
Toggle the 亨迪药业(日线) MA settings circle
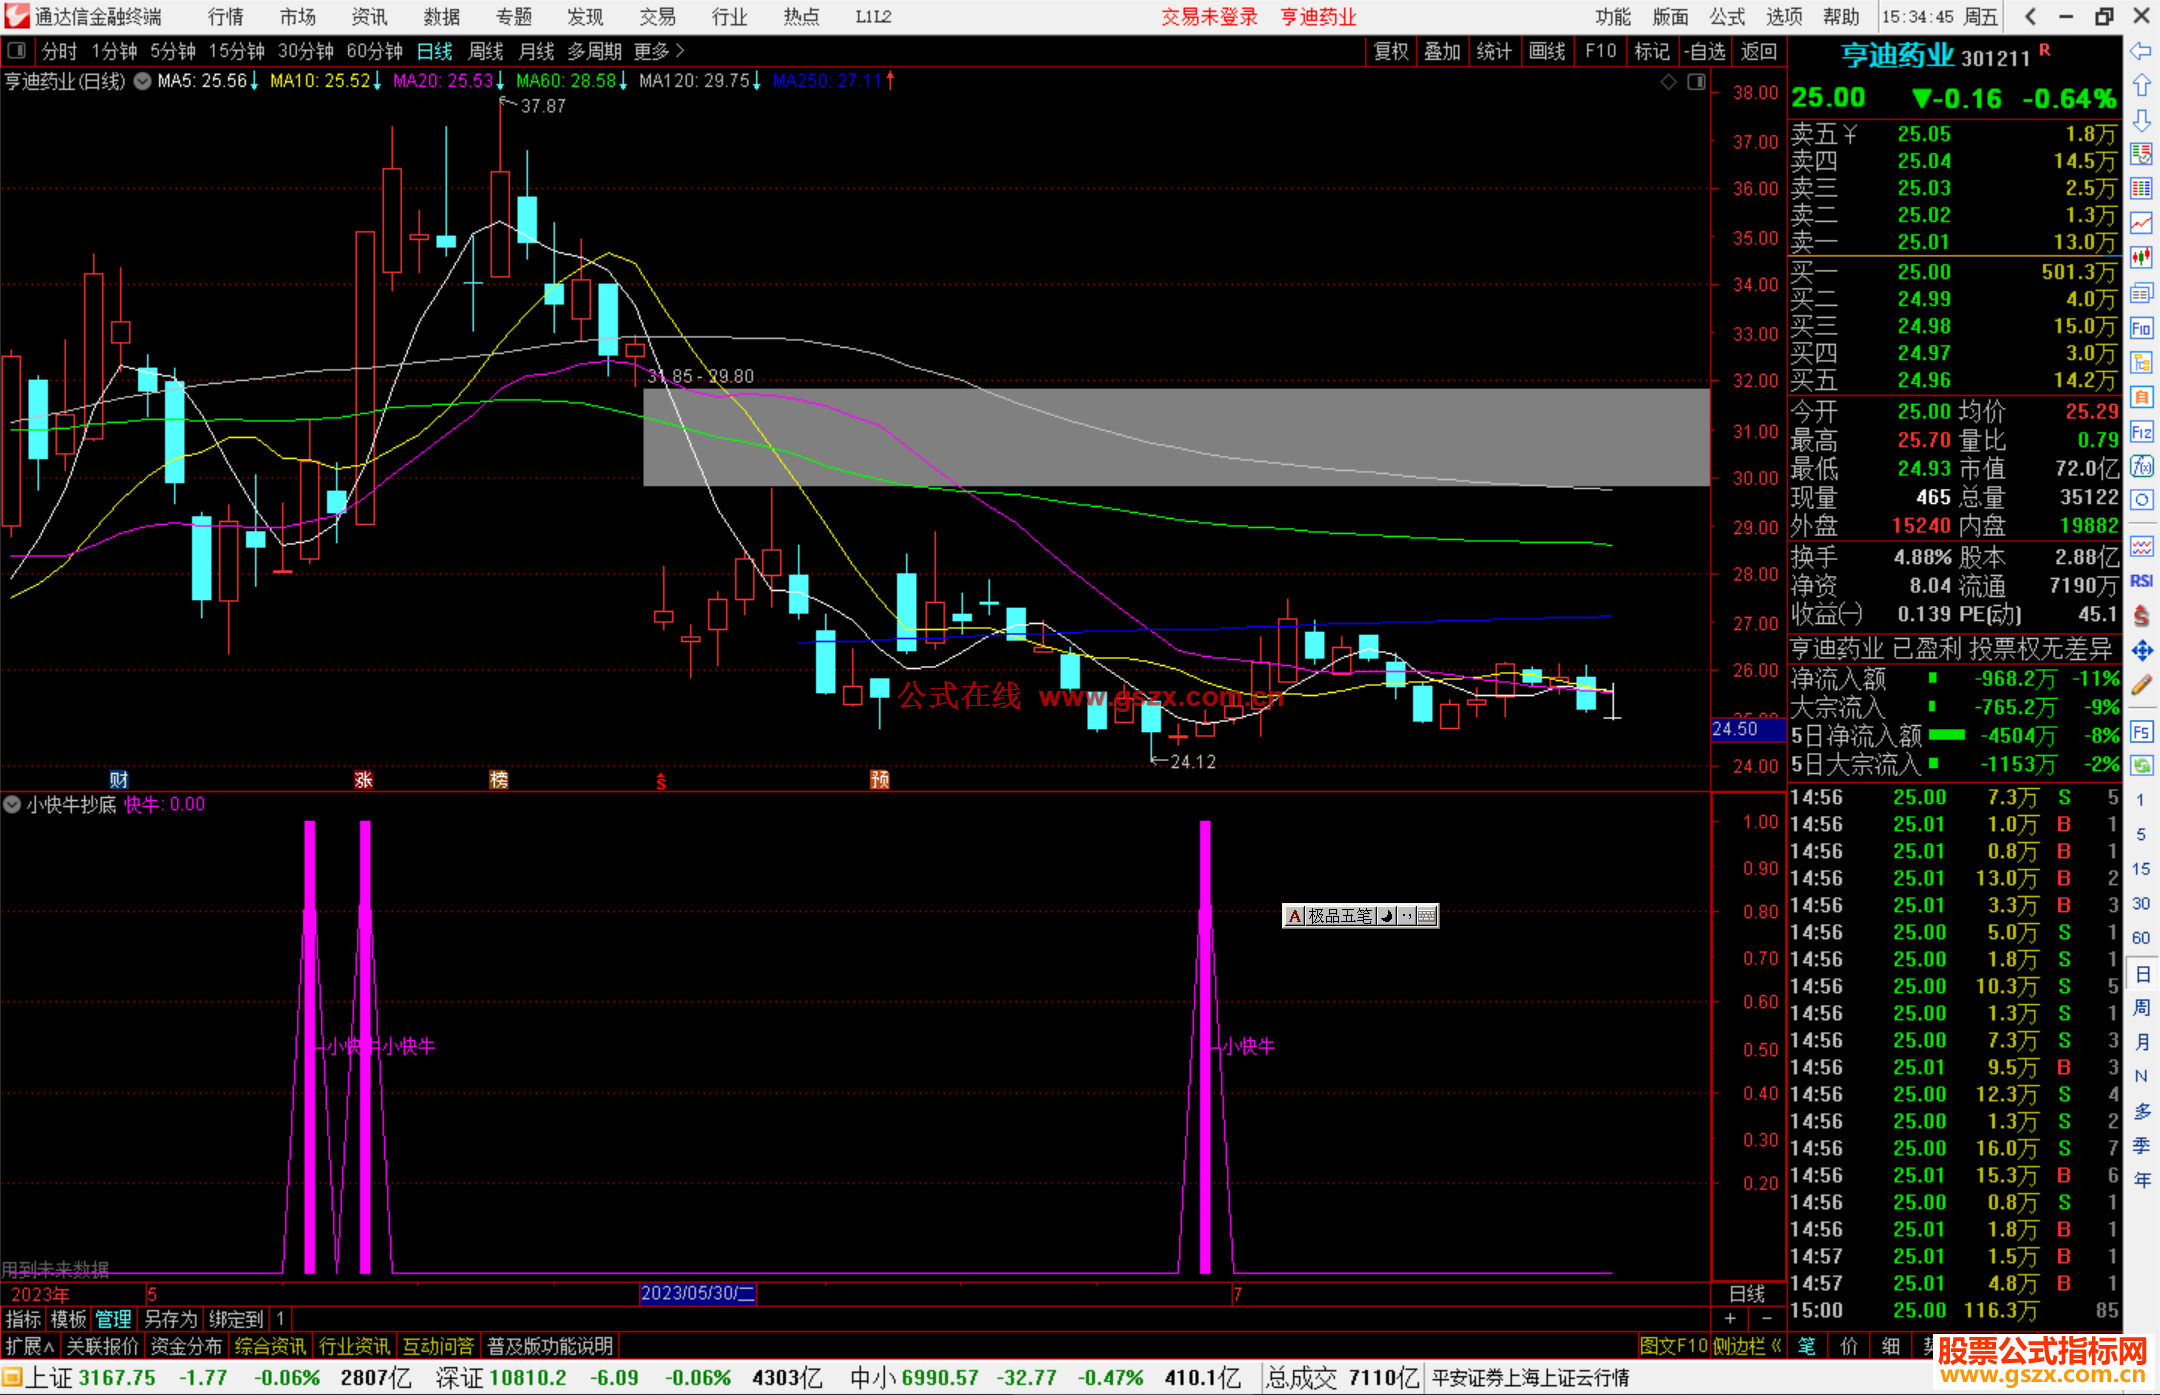click(143, 81)
